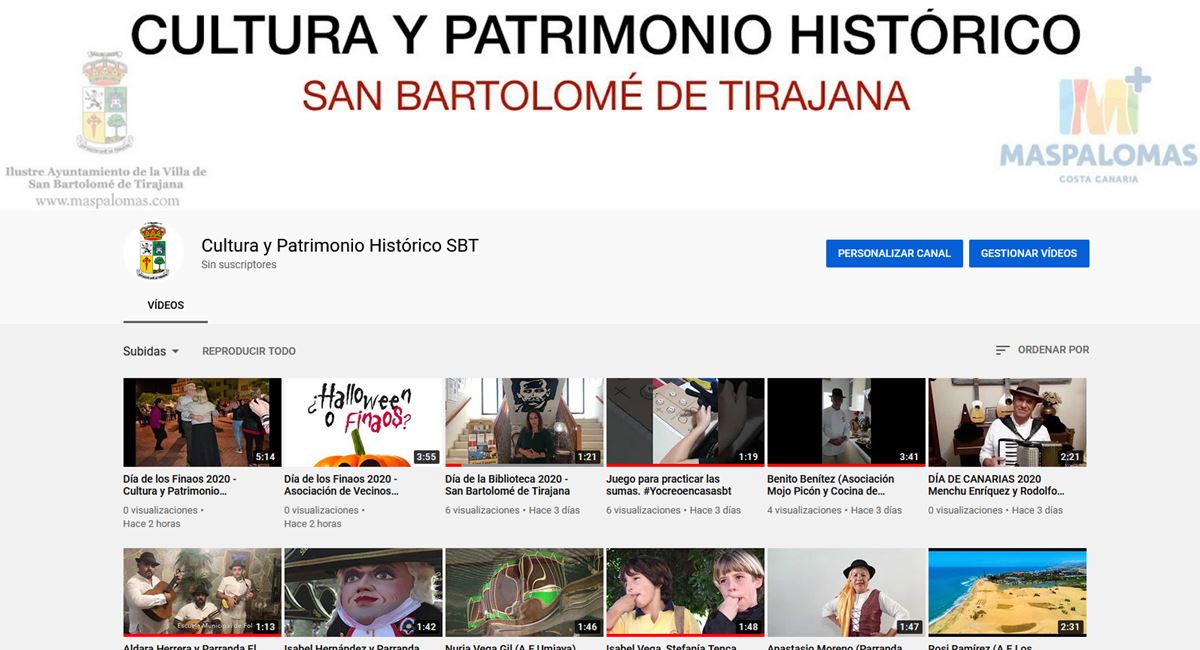Click the Ayuntamiento crest in the banner
Screen dimensions: 1200x650
[x=105, y=104]
